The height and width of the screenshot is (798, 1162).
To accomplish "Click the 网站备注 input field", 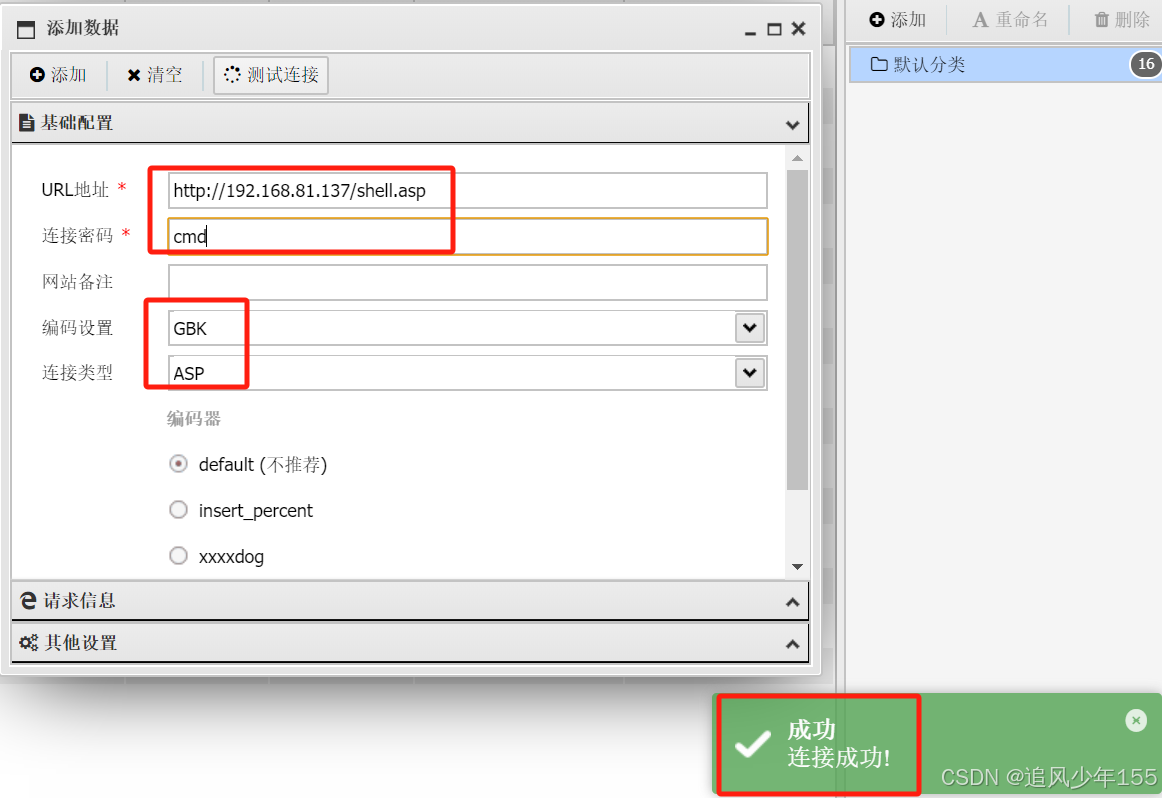I will pos(468,282).
